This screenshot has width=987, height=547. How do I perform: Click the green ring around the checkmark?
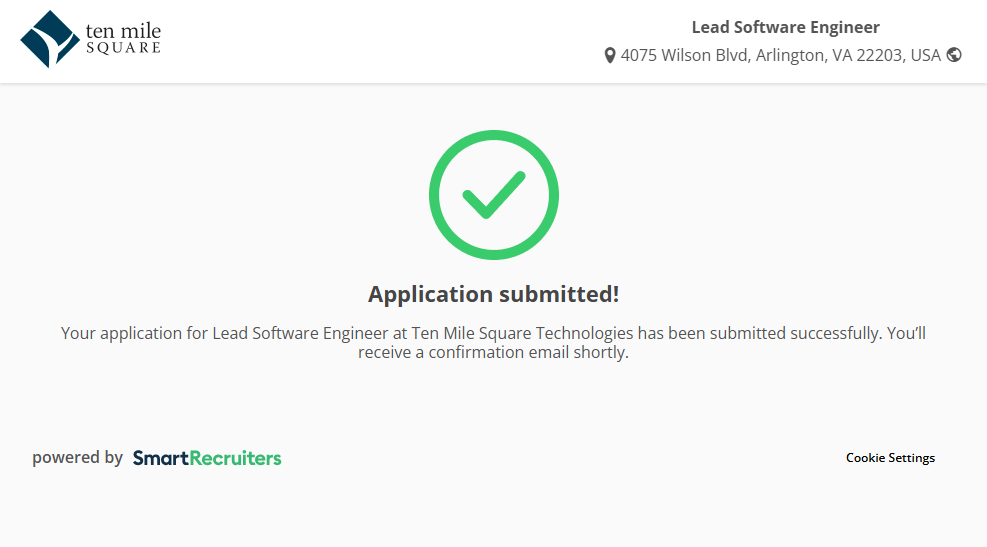[x=435, y=195]
